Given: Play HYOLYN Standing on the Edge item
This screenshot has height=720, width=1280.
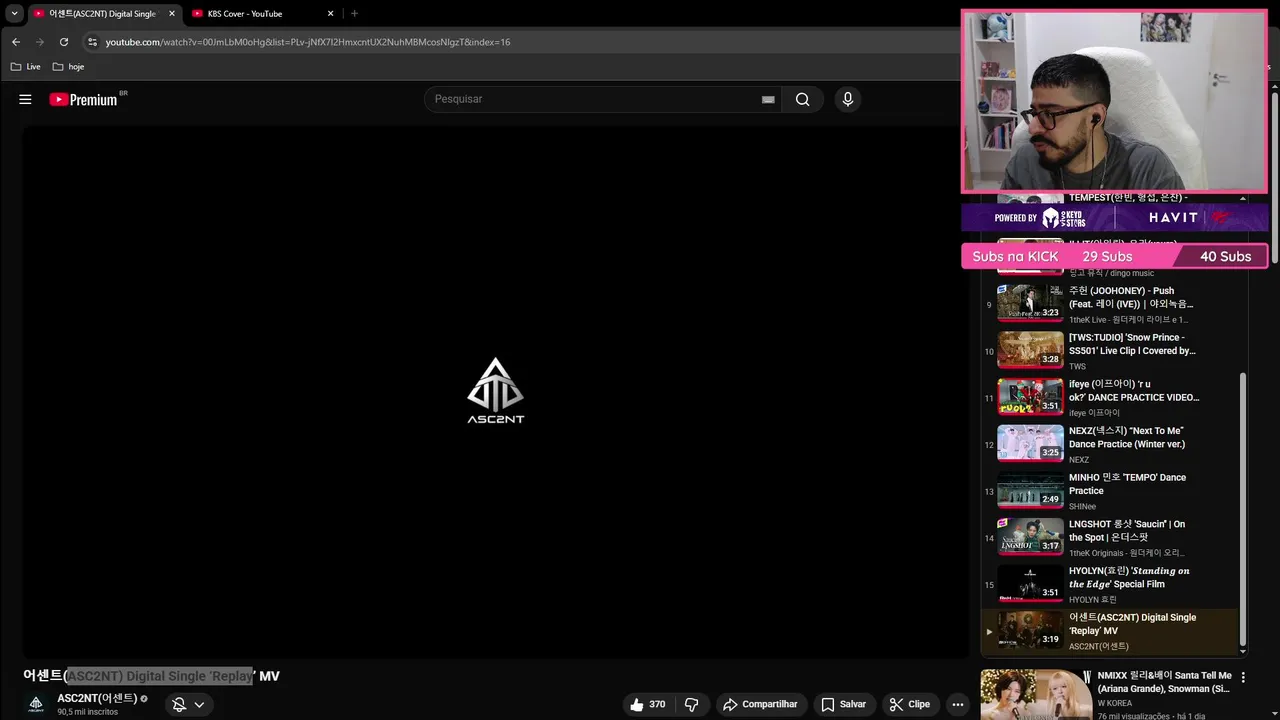Looking at the screenshot, I should tap(1110, 584).
